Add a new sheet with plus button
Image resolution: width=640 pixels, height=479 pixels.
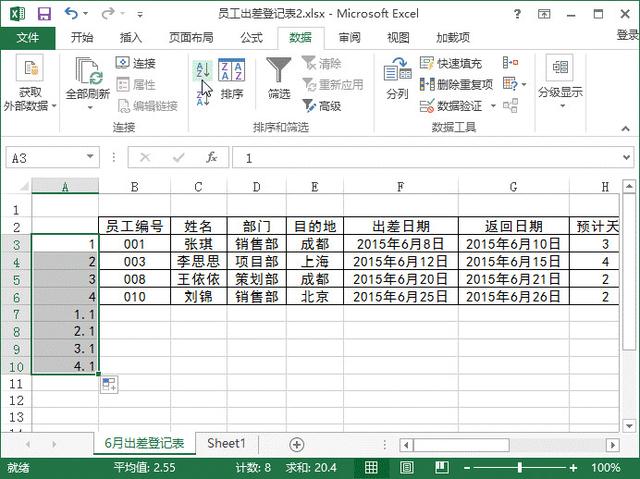[297, 444]
